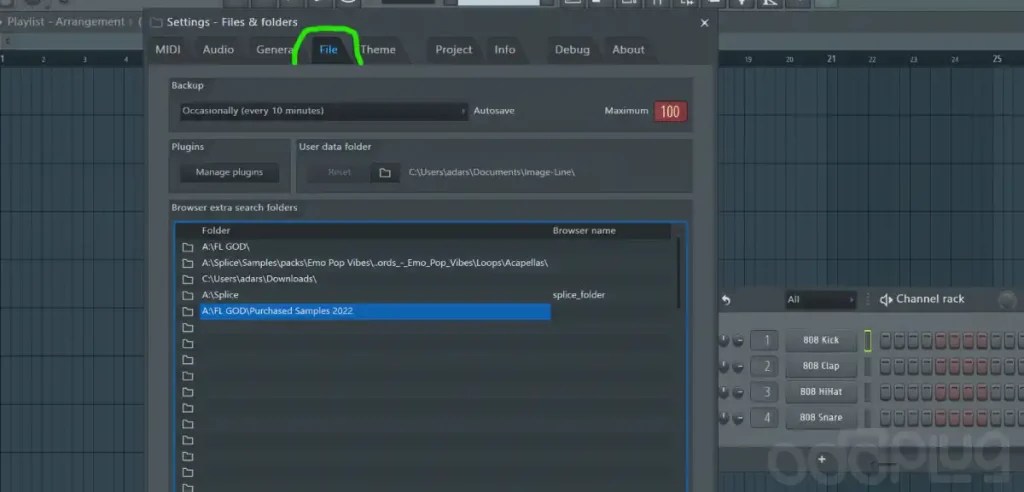Open the 808 Clap channel button
Viewport: 1024px width, 492px height.
[821, 366]
